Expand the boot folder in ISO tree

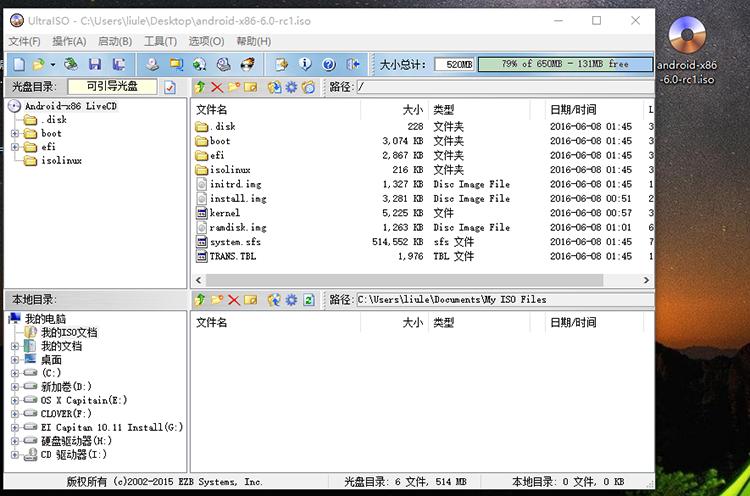pyautogui.click(x=15, y=133)
